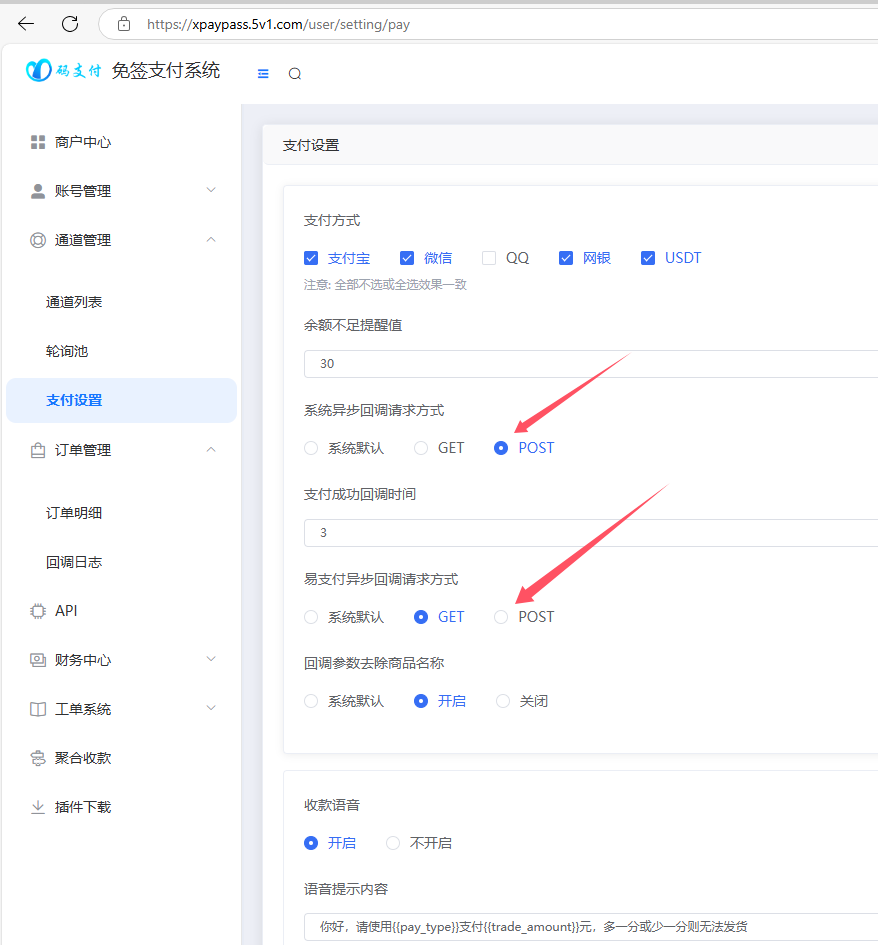Click the browser back arrow

[26, 24]
